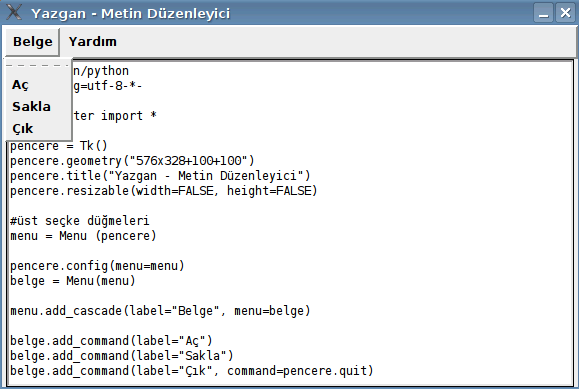This screenshot has height=389, width=579.
Task: Click the pencere.config(menu=menu) line
Action: pos(97,266)
